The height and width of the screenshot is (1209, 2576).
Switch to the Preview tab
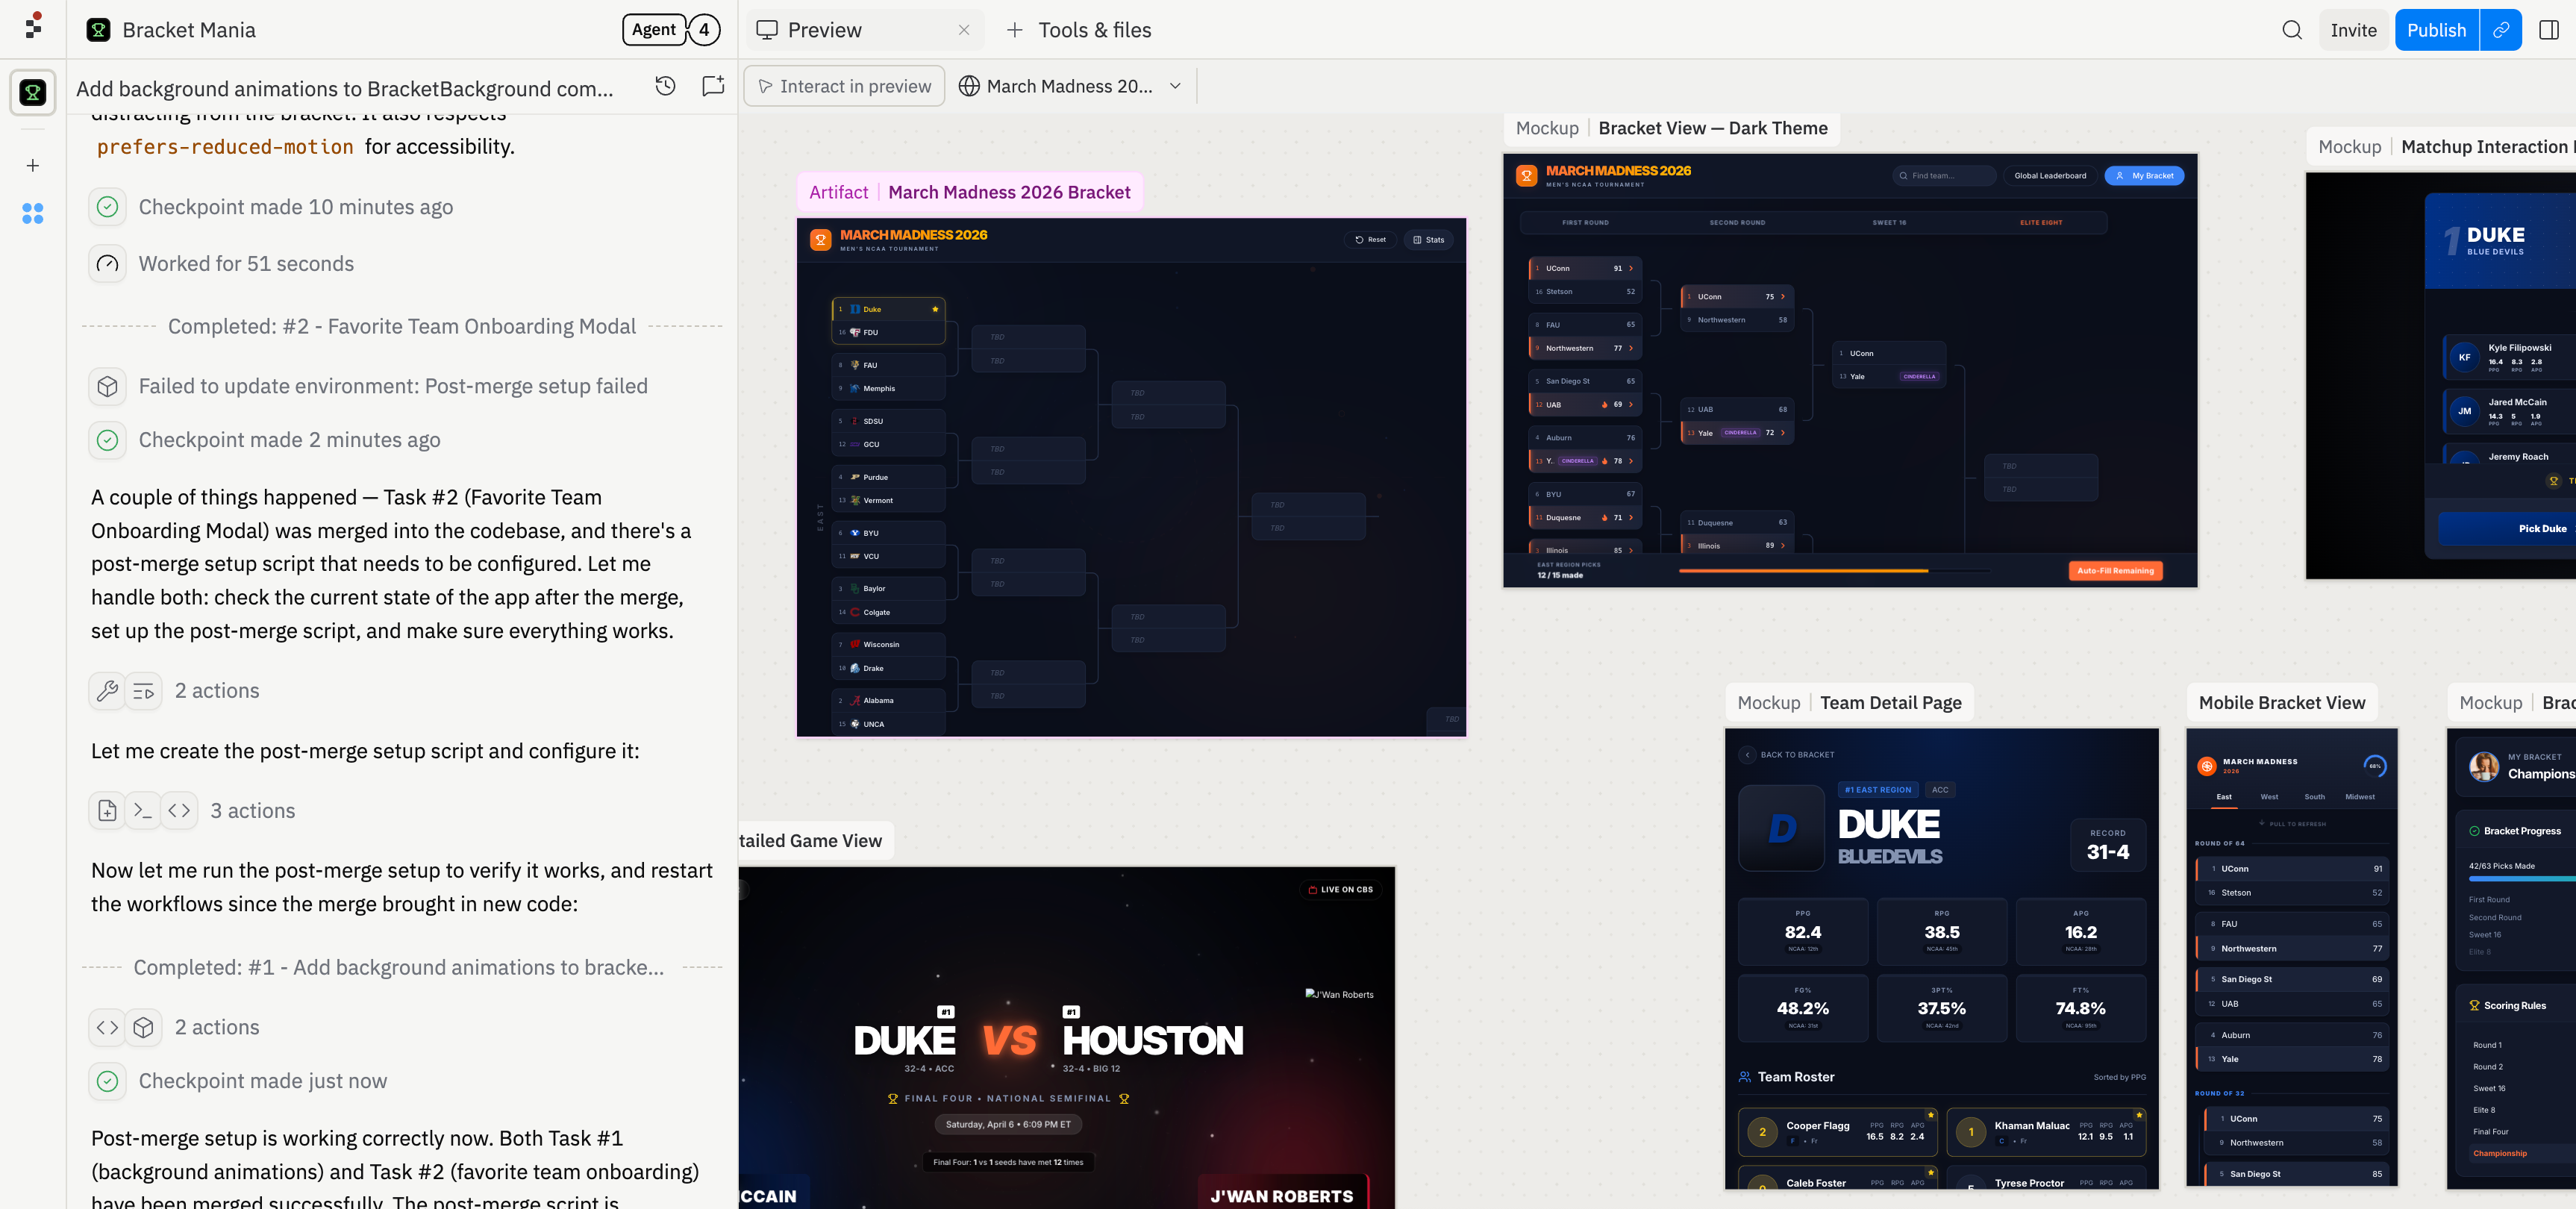click(824, 29)
